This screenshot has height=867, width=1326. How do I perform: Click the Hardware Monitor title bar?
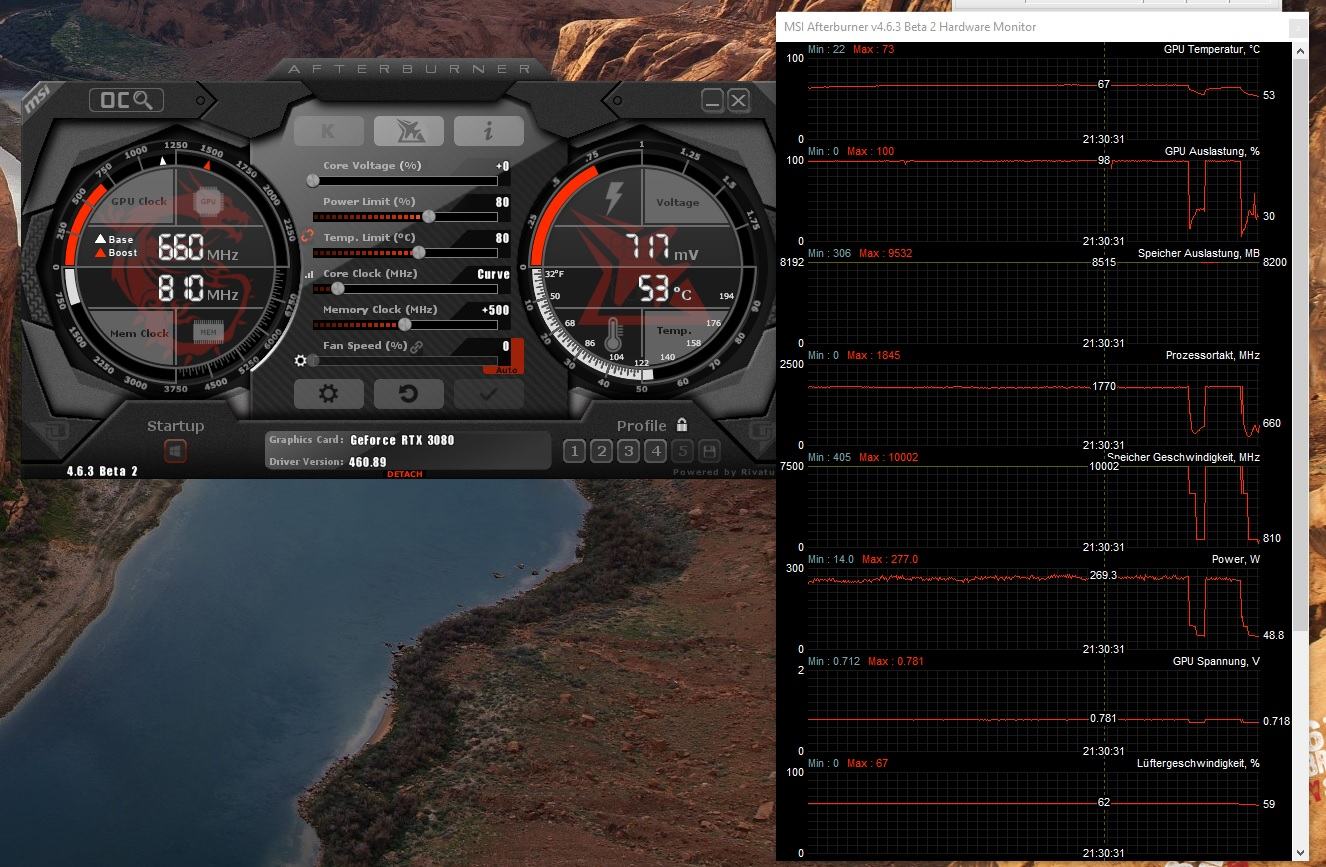[1041, 27]
